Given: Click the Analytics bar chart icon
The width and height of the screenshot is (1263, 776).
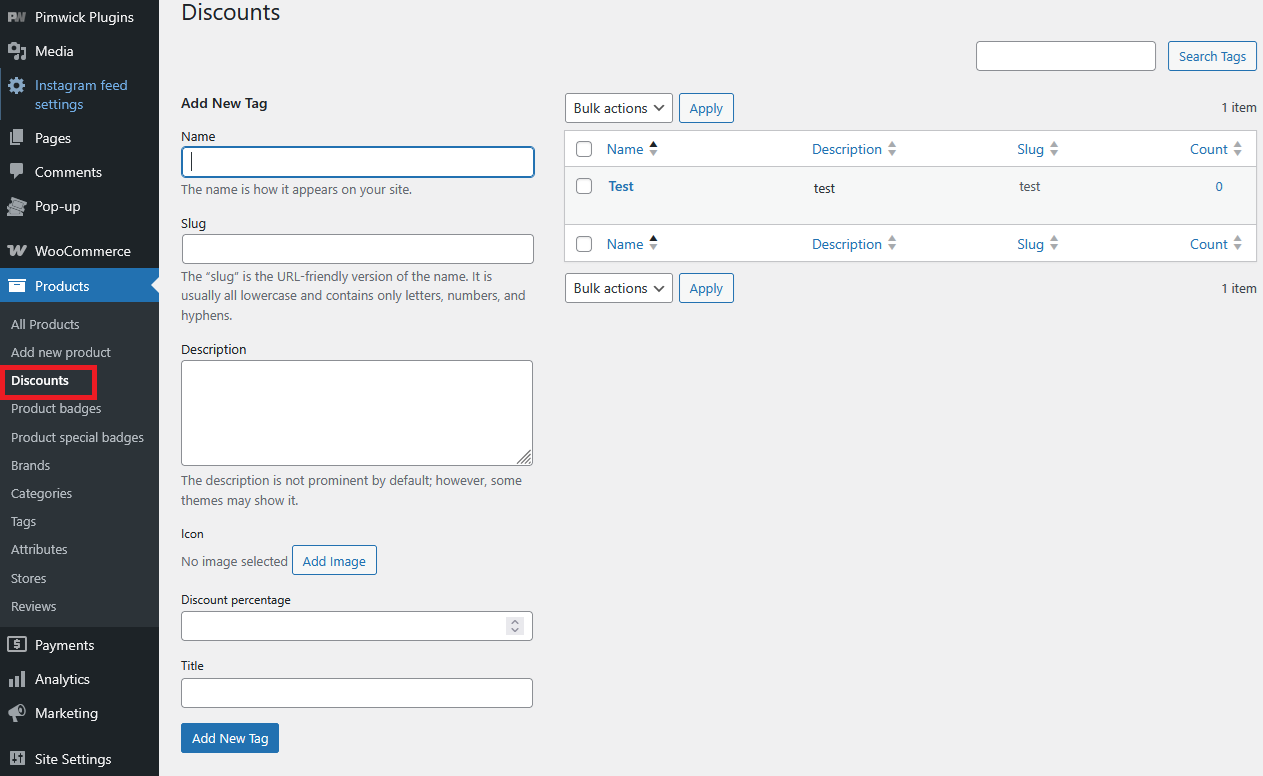Looking at the screenshot, I should point(16,679).
